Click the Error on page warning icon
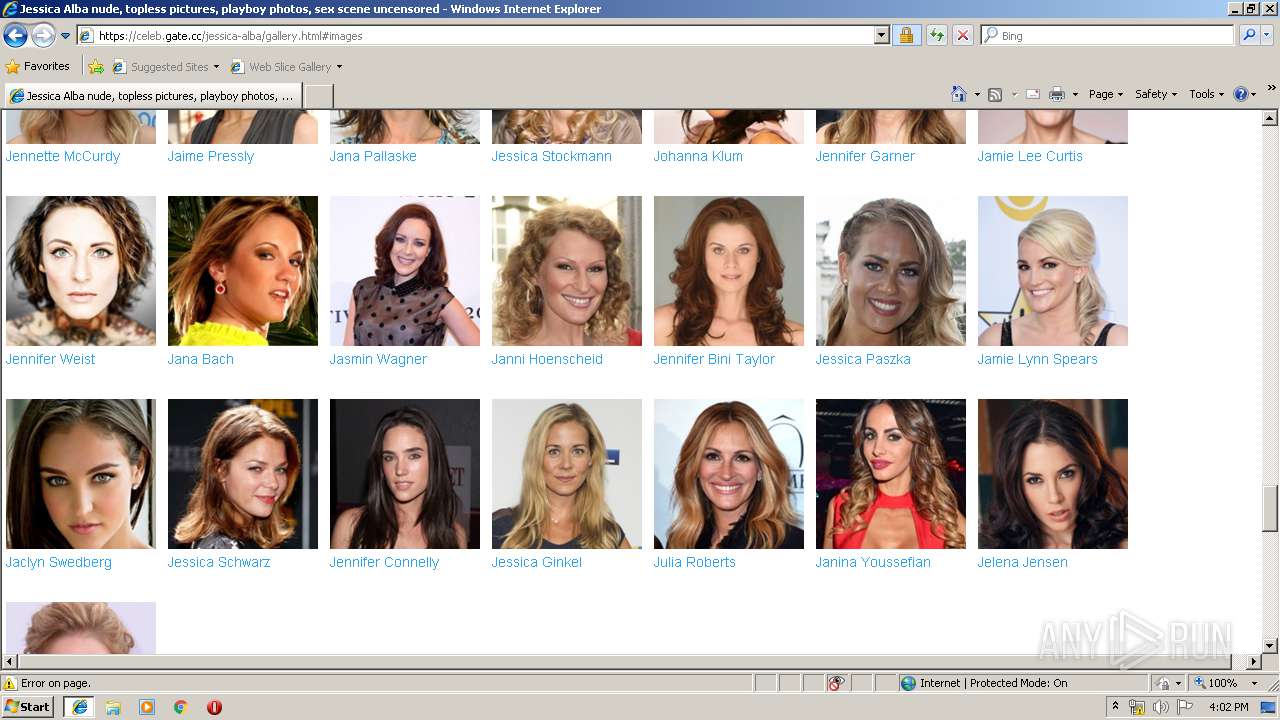Viewport: 1280px width, 720px height. tap(11, 683)
